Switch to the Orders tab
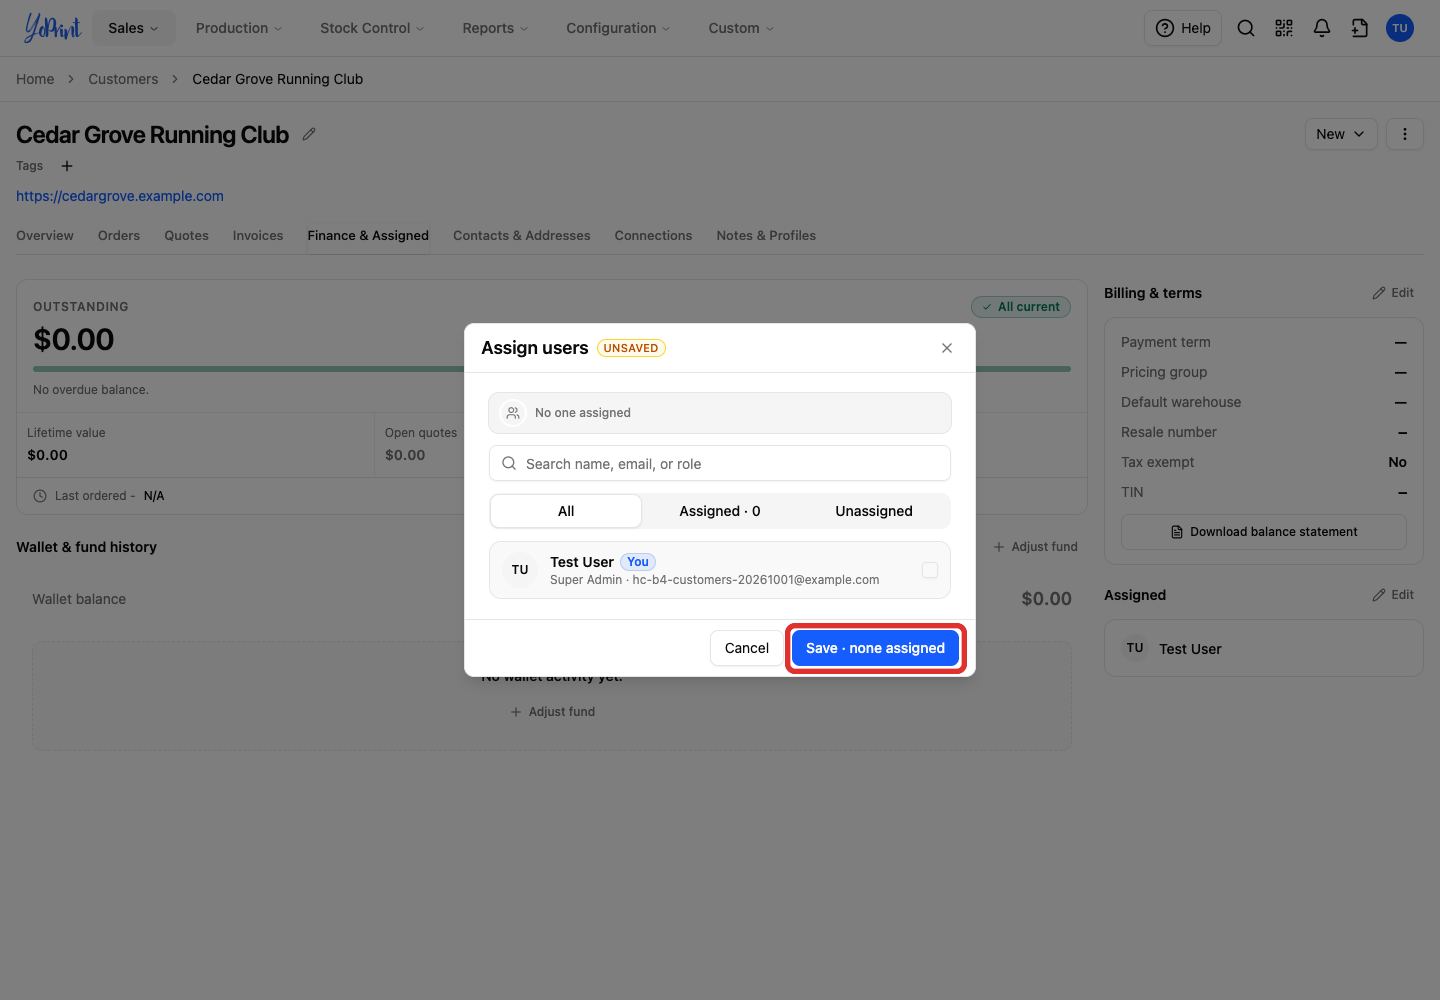This screenshot has height=1000, width=1440. [119, 236]
